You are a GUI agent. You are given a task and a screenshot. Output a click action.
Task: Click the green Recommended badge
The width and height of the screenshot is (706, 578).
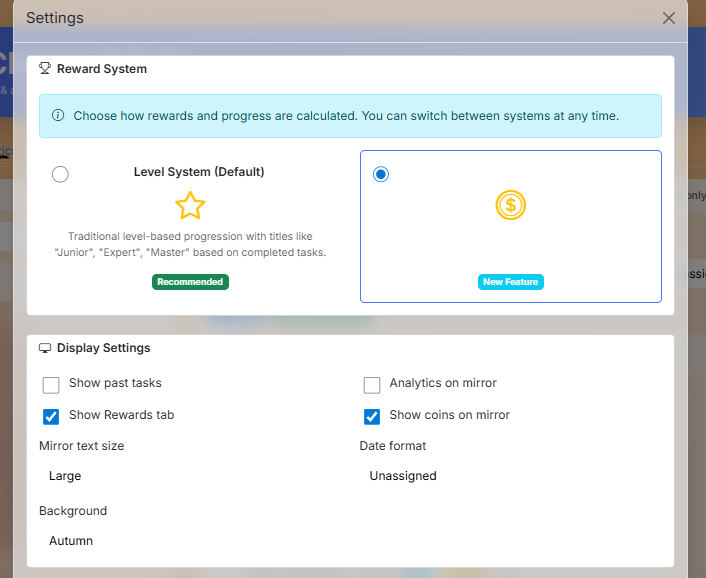190,282
